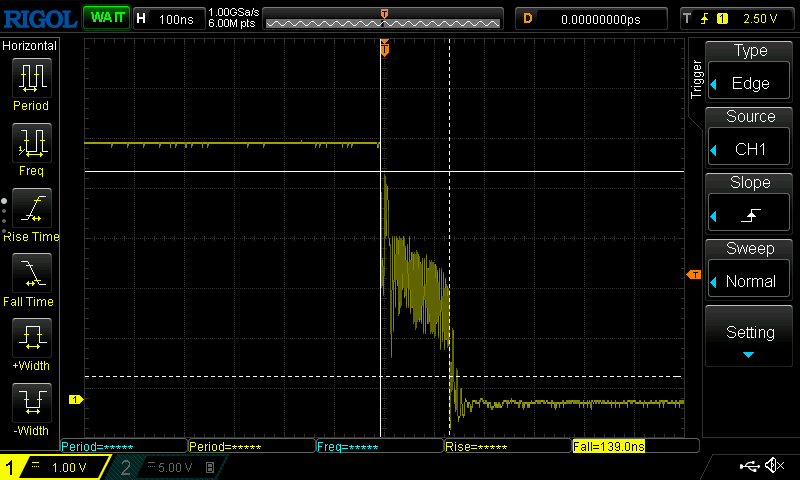800x480 pixels.
Task: Click the H 100ns timebase readout
Action: pyautogui.click(x=167, y=19)
